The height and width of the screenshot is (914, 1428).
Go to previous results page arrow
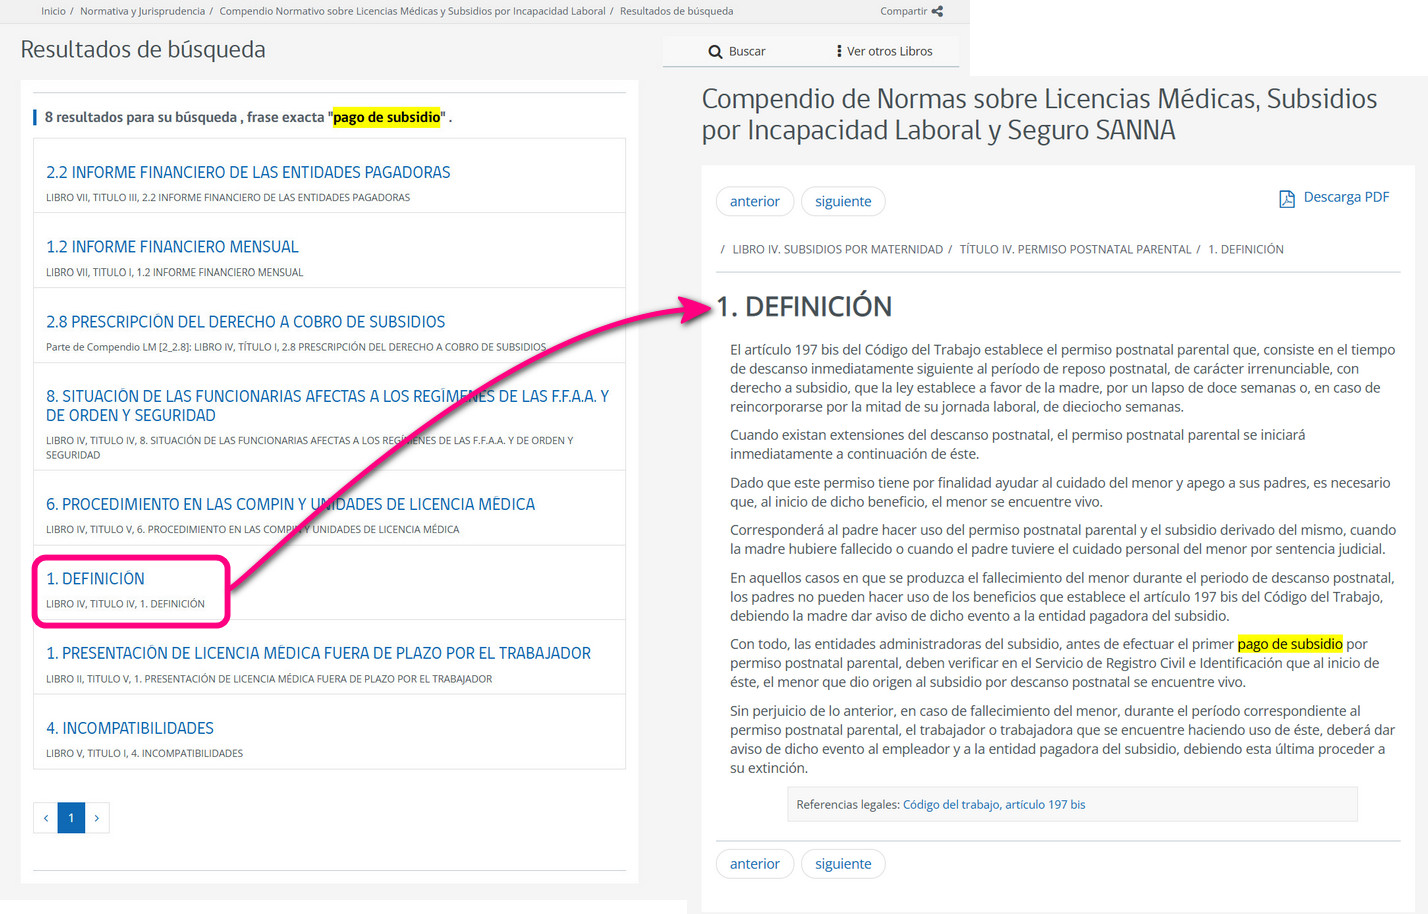(x=46, y=818)
